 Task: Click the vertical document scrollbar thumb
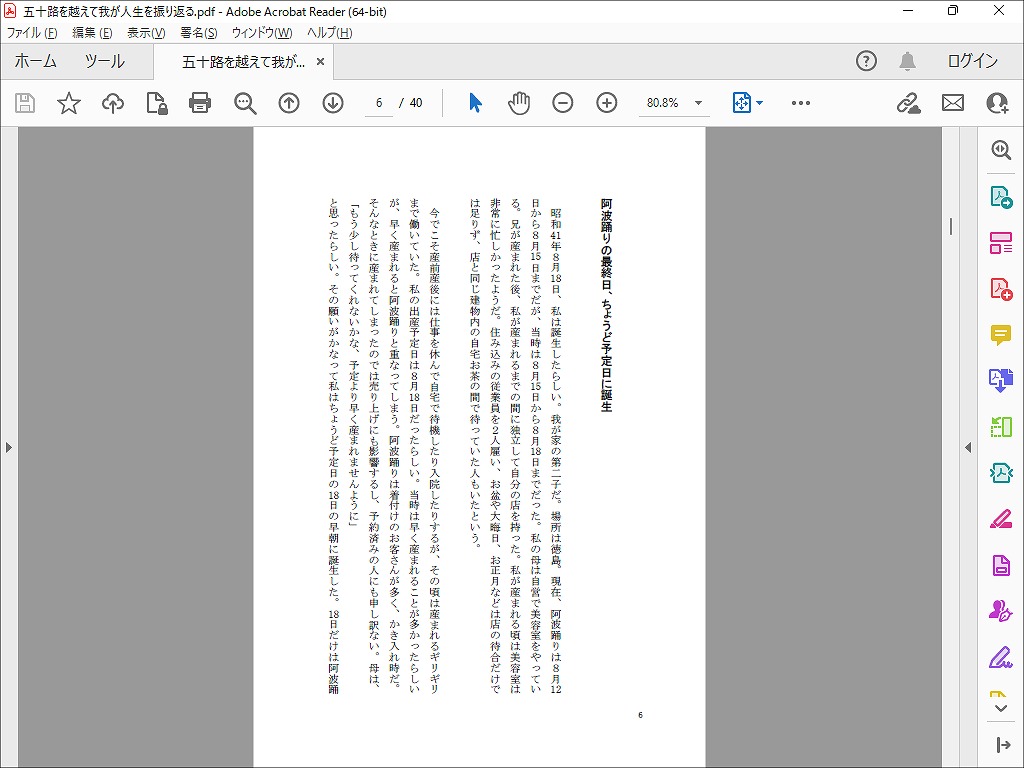(950, 226)
